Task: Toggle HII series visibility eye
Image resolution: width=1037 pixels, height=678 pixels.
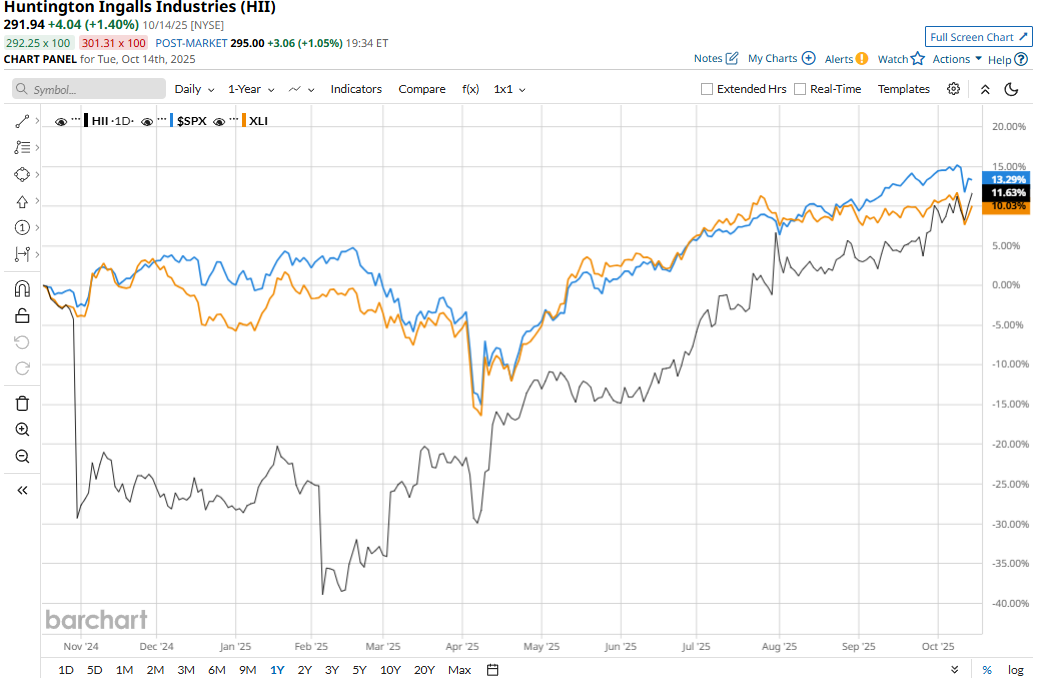Action: coord(61,122)
